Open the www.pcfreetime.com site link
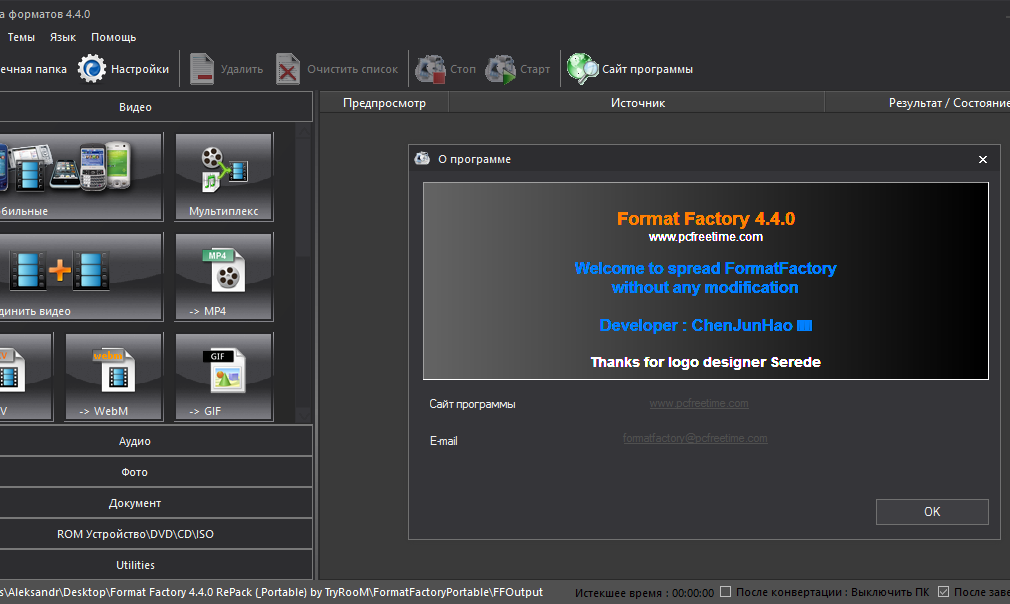Viewport: 1010px width, 604px height. [x=699, y=403]
